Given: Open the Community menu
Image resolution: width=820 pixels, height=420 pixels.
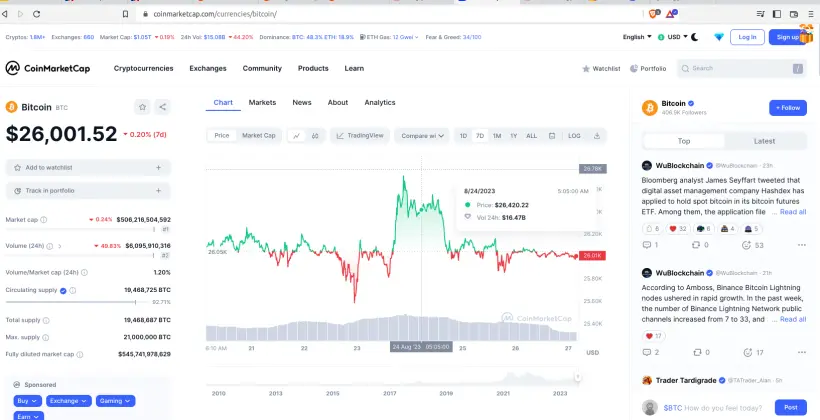Looking at the screenshot, I should point(262,69).
